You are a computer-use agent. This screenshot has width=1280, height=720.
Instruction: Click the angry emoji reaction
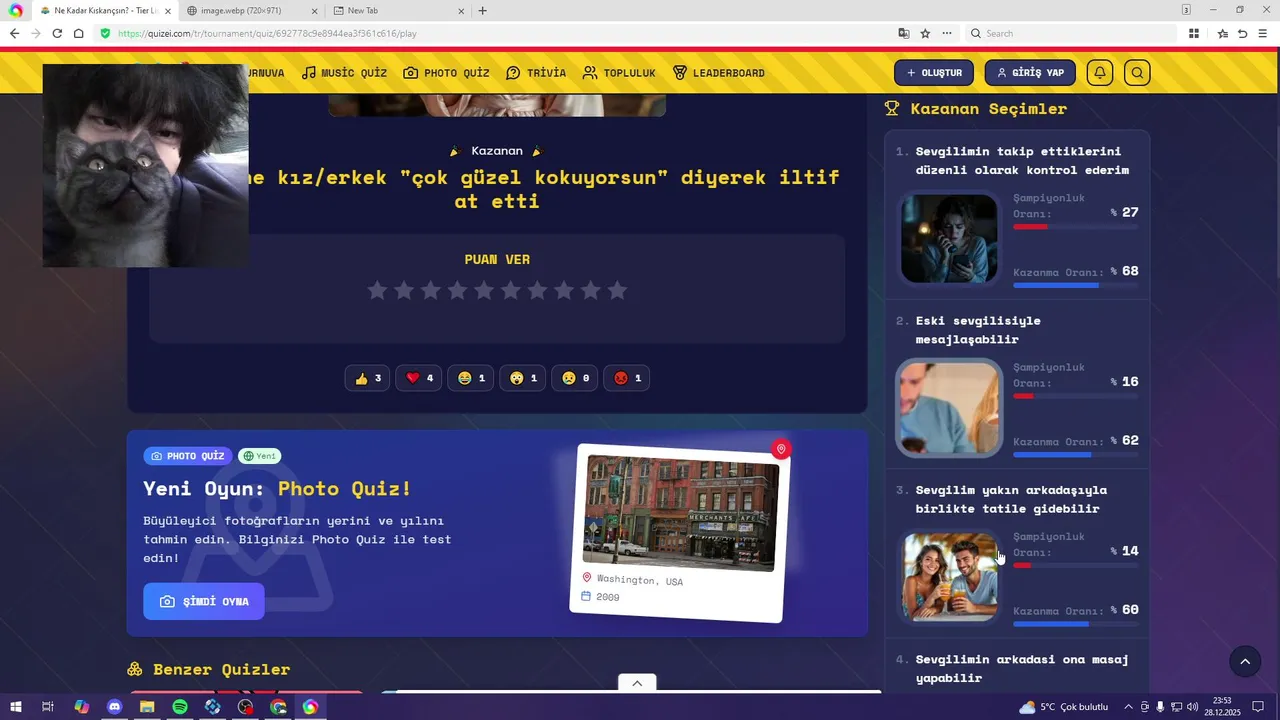click(627, 378)
